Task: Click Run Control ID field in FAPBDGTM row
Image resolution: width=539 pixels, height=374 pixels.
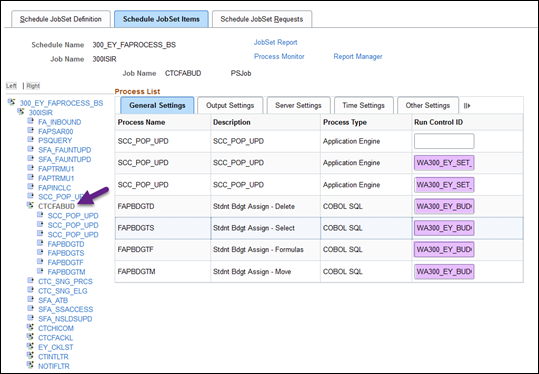Action: [444, 272]
